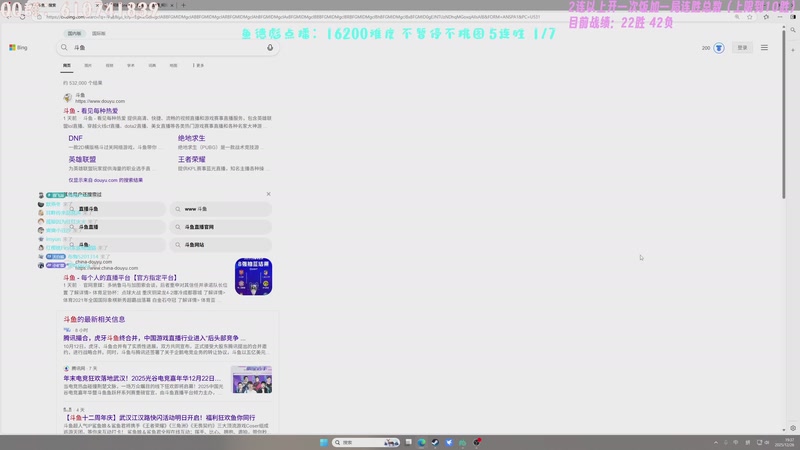
Task: Open the green app icon on taskbar
Action: pyautogui.click(x=462, y=442)
